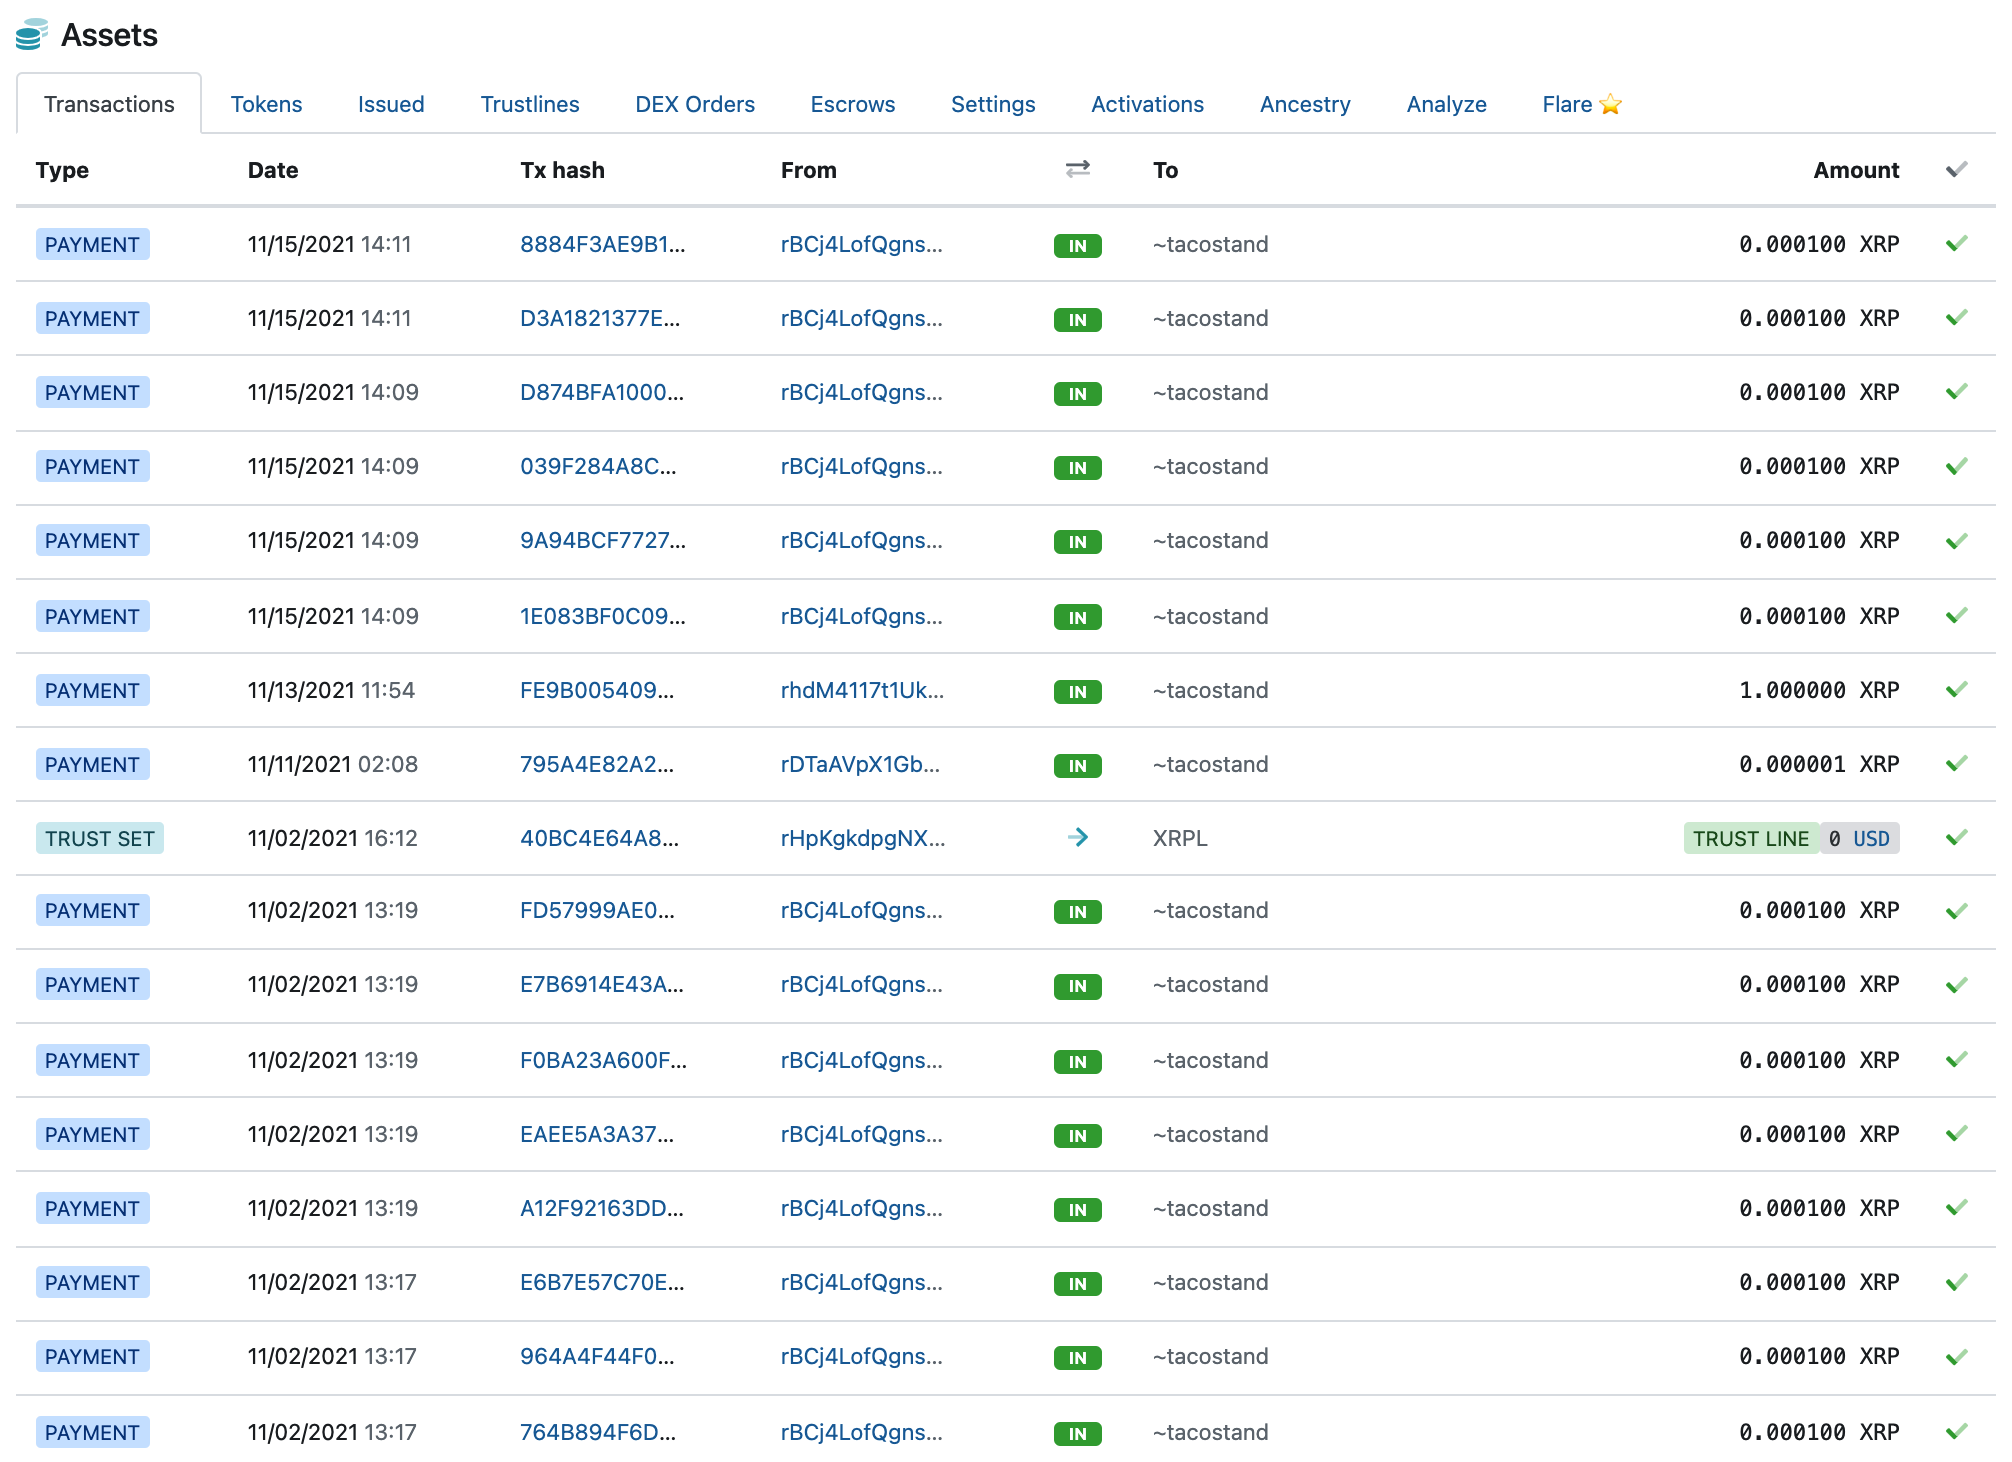2012x1462 pixels.
Task: Switch to the Escrows tab
Action: point(852,104)
